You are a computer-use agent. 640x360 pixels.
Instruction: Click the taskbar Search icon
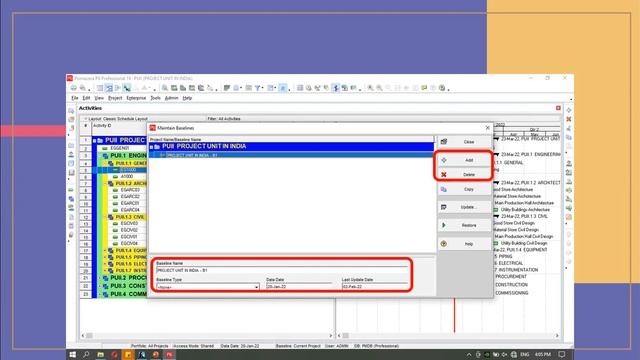point(86,354)
